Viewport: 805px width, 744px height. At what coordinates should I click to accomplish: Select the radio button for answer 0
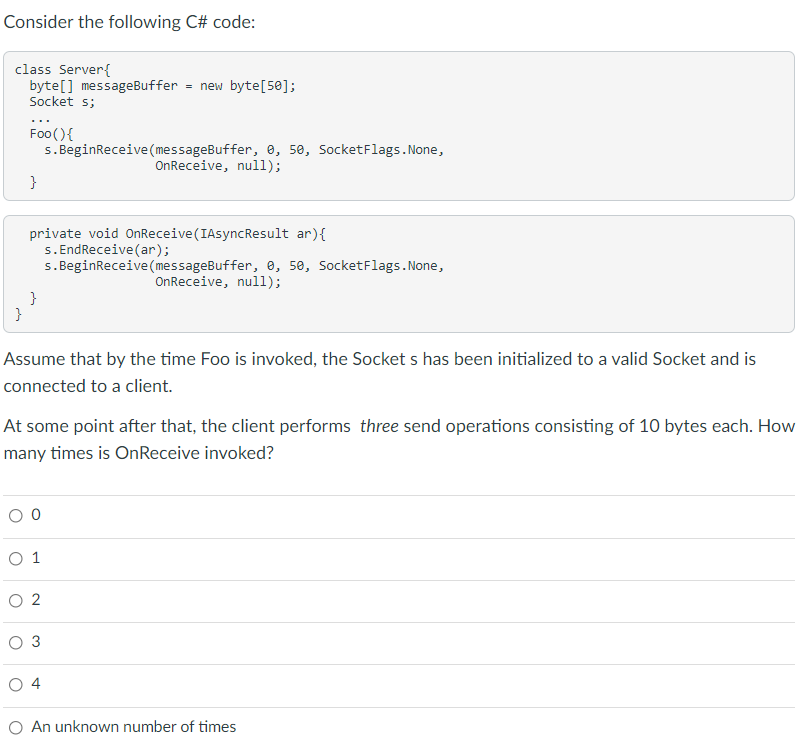pos(16,515)
